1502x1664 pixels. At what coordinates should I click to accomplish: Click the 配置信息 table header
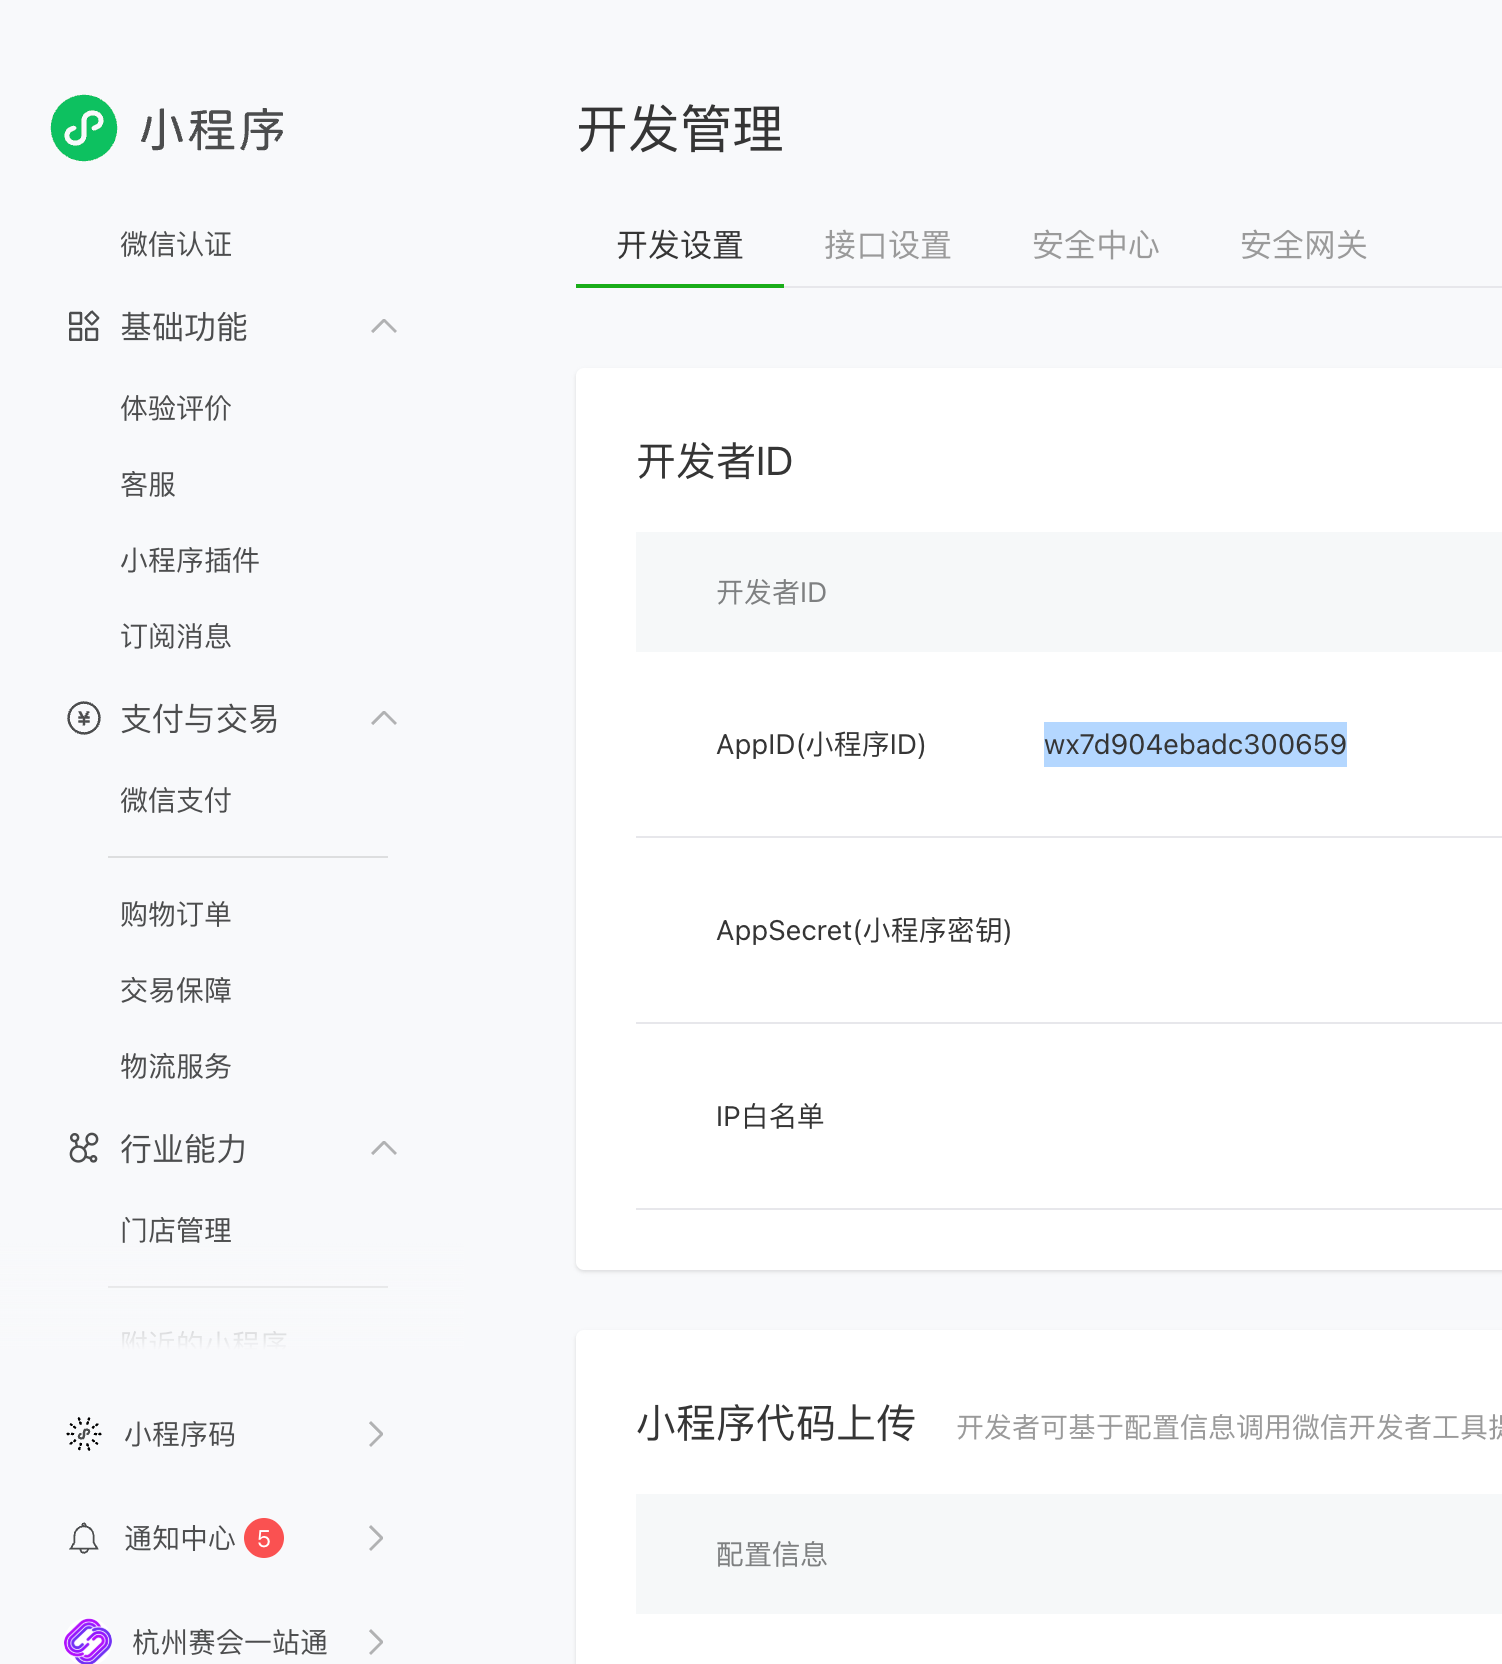[771, 1554]
